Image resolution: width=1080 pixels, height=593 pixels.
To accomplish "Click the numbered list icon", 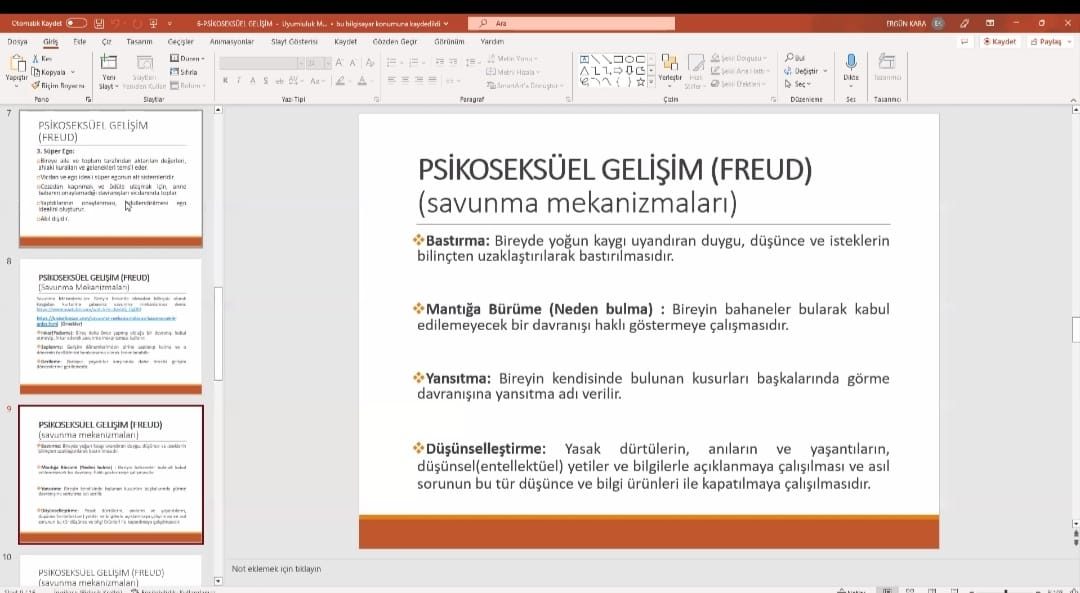I will click(413, 63).
